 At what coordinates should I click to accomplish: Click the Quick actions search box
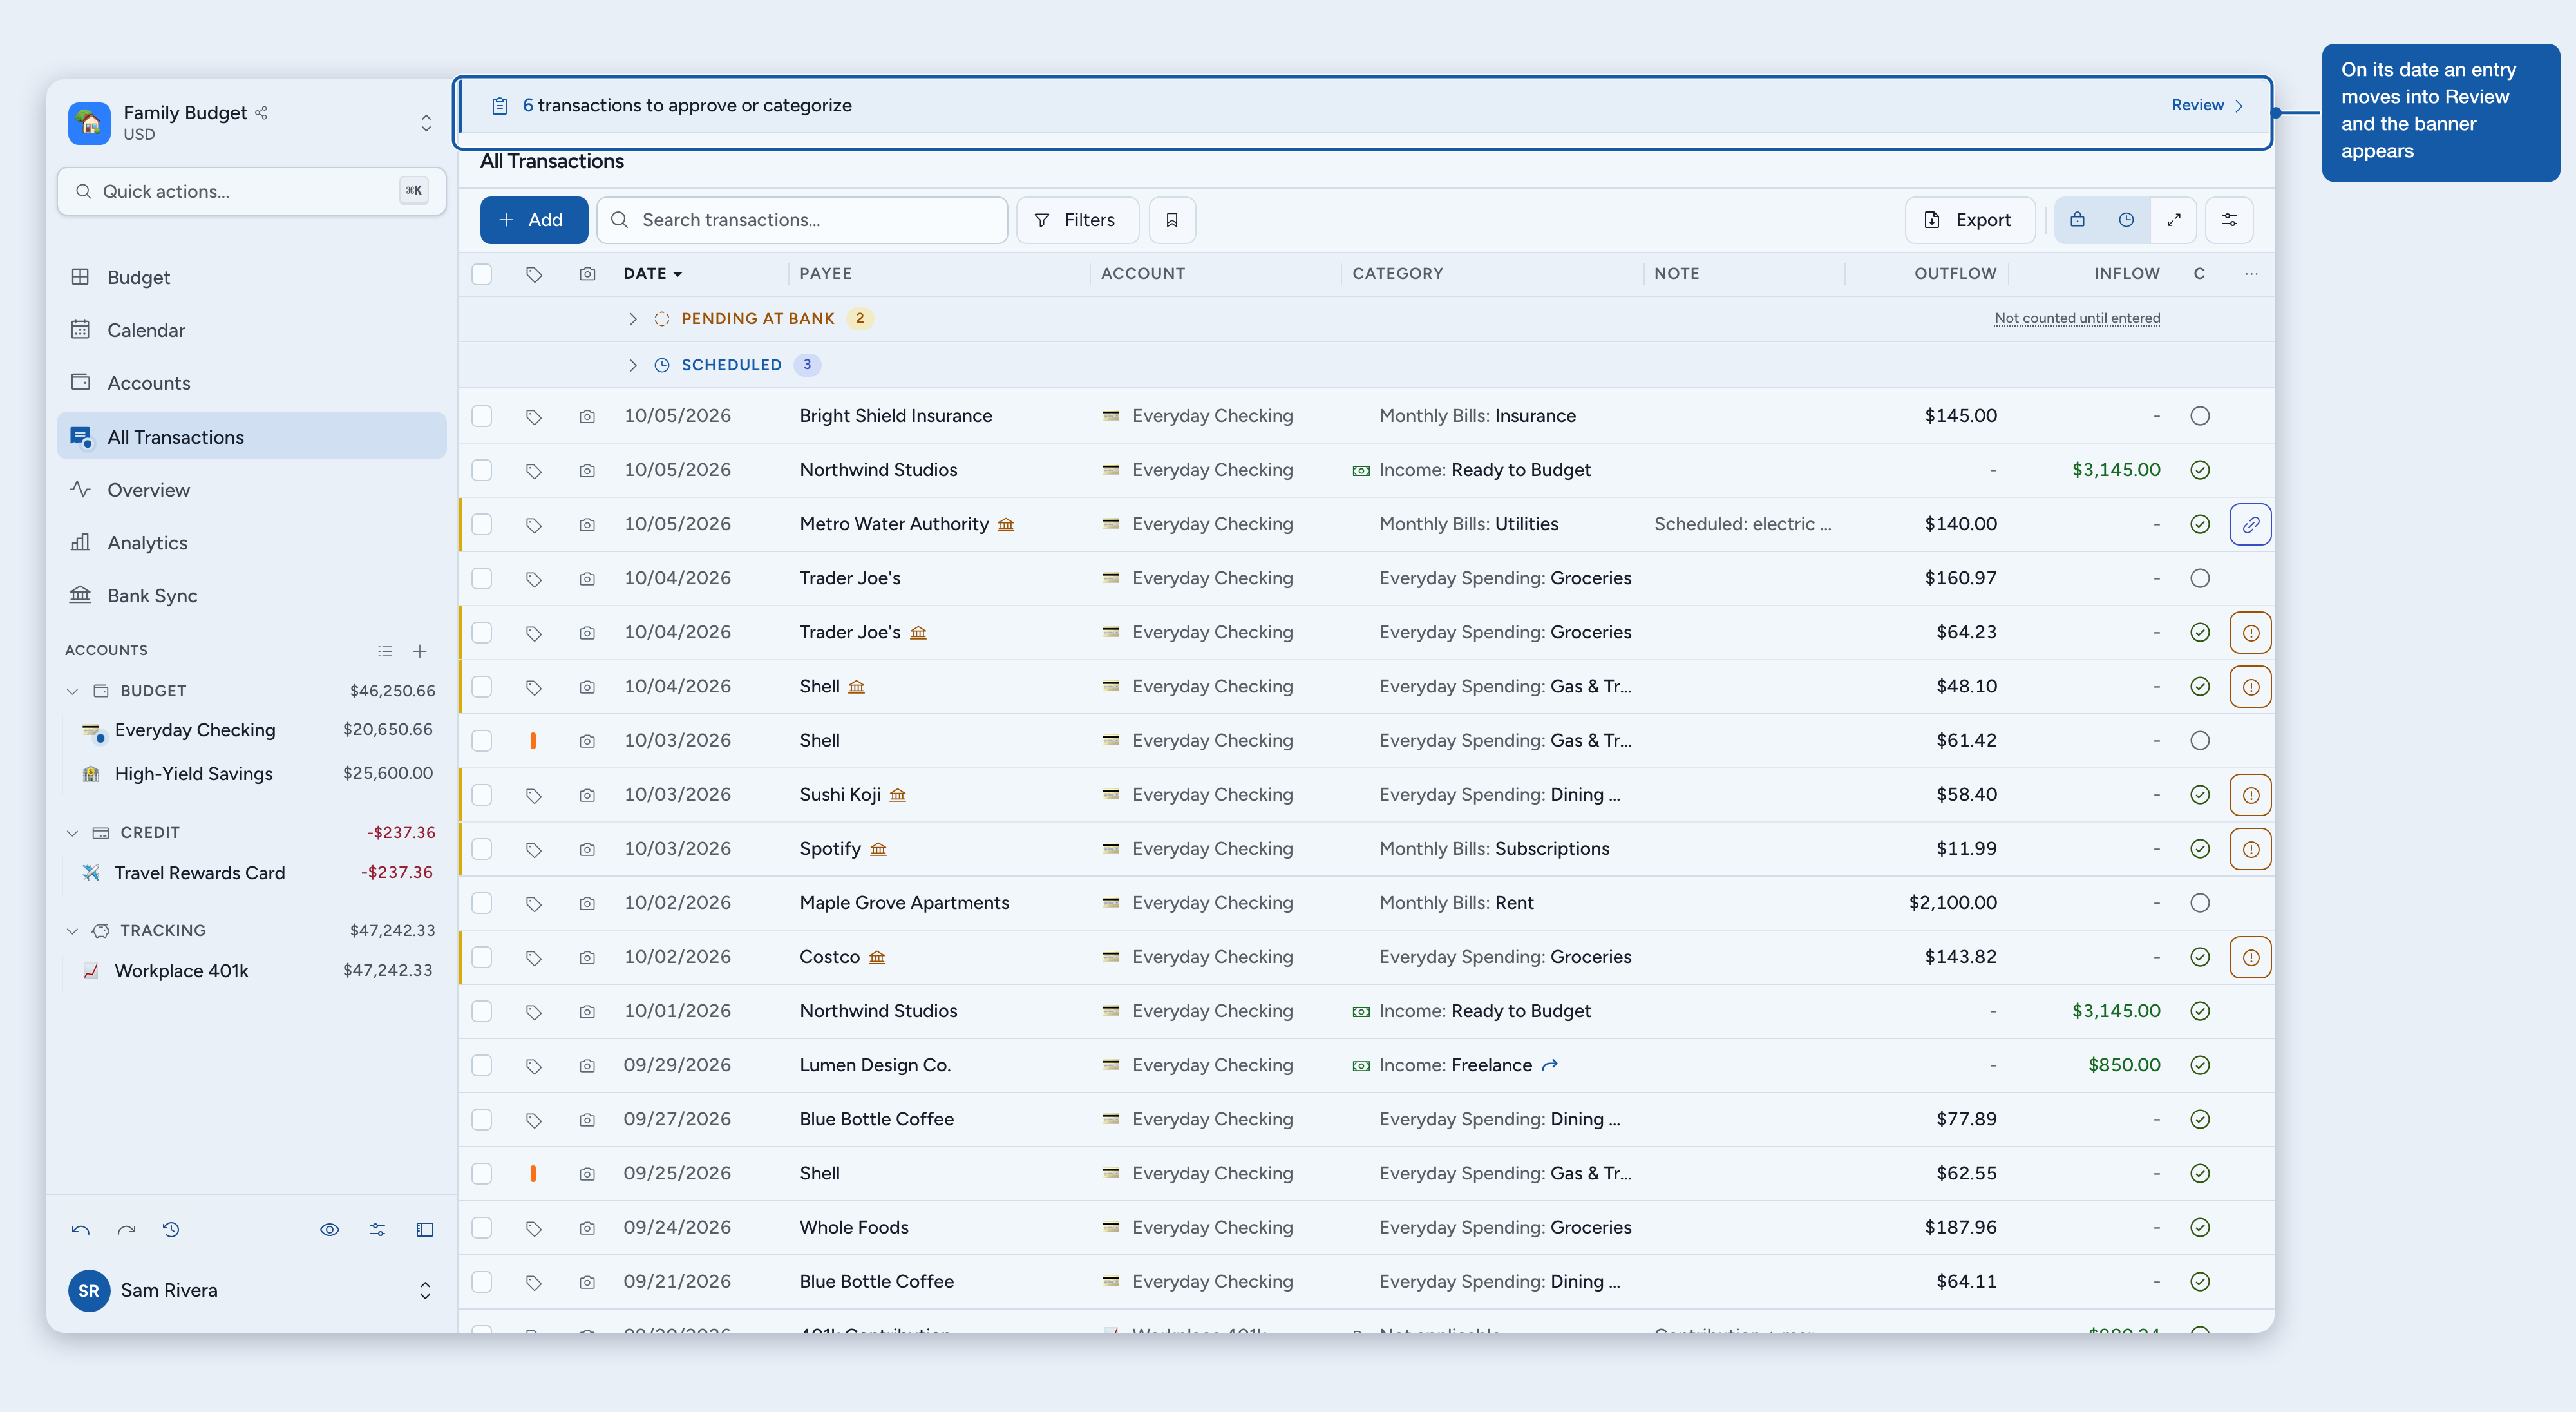(x=252, y=191)
